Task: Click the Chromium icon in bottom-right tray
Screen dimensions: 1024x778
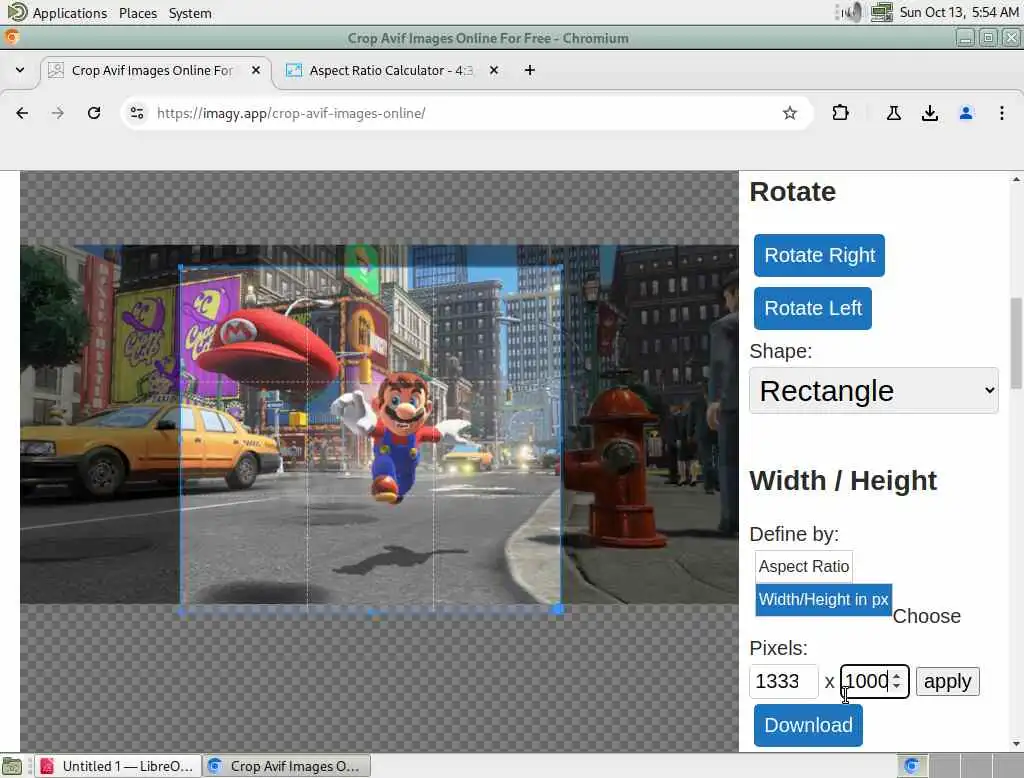Action: pos(912,766)
